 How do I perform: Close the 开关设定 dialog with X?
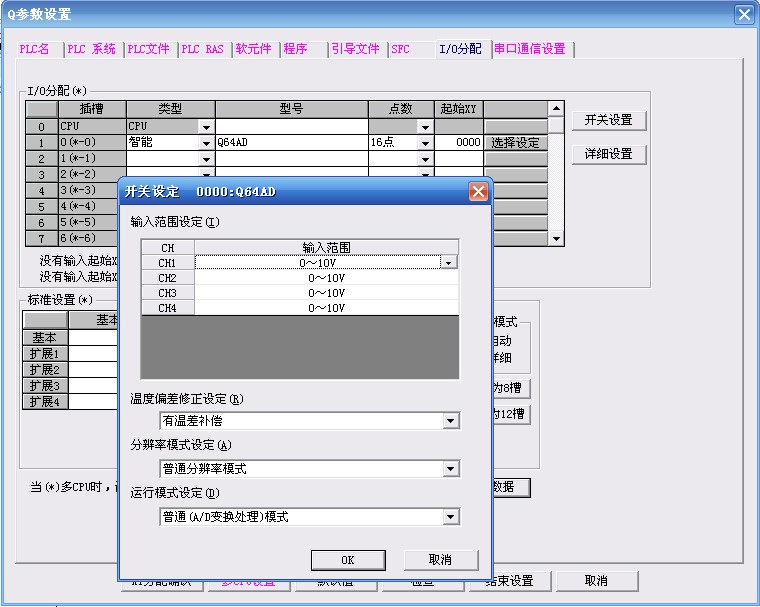click(x=479, y=192)
